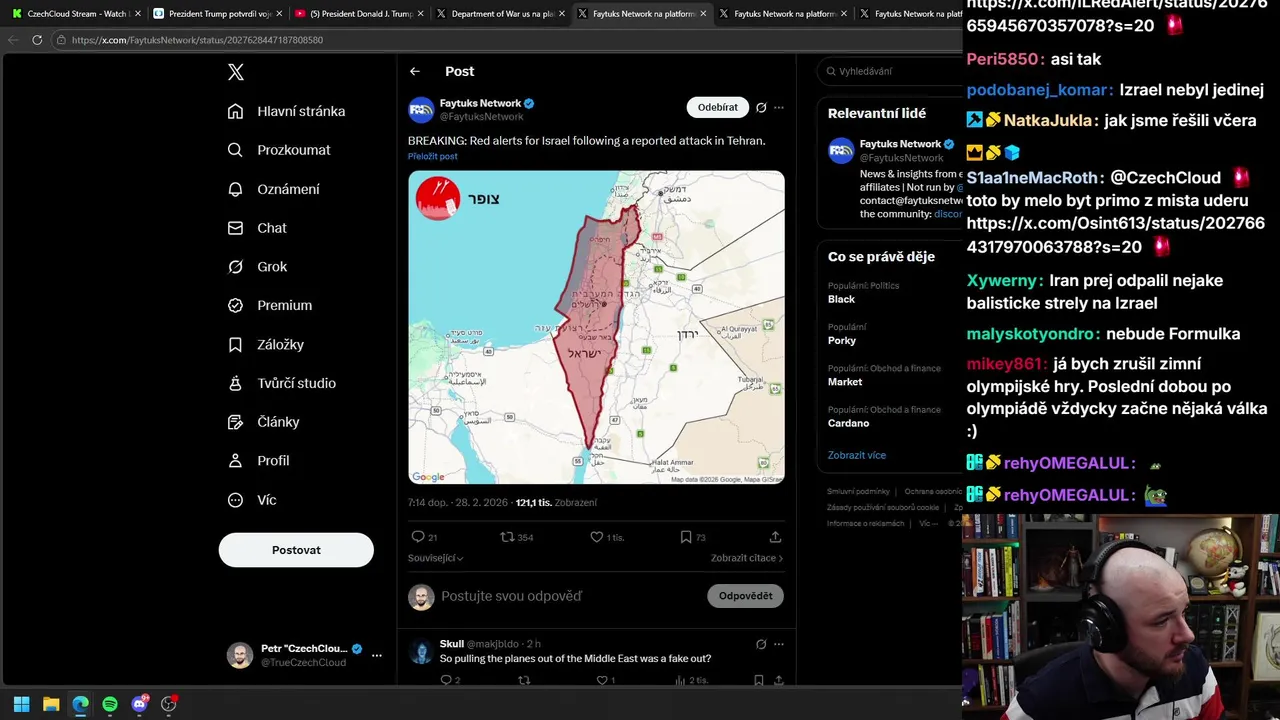The image size is (1280, 720).
Task: Click the share icon on main post
Action: 775,537
